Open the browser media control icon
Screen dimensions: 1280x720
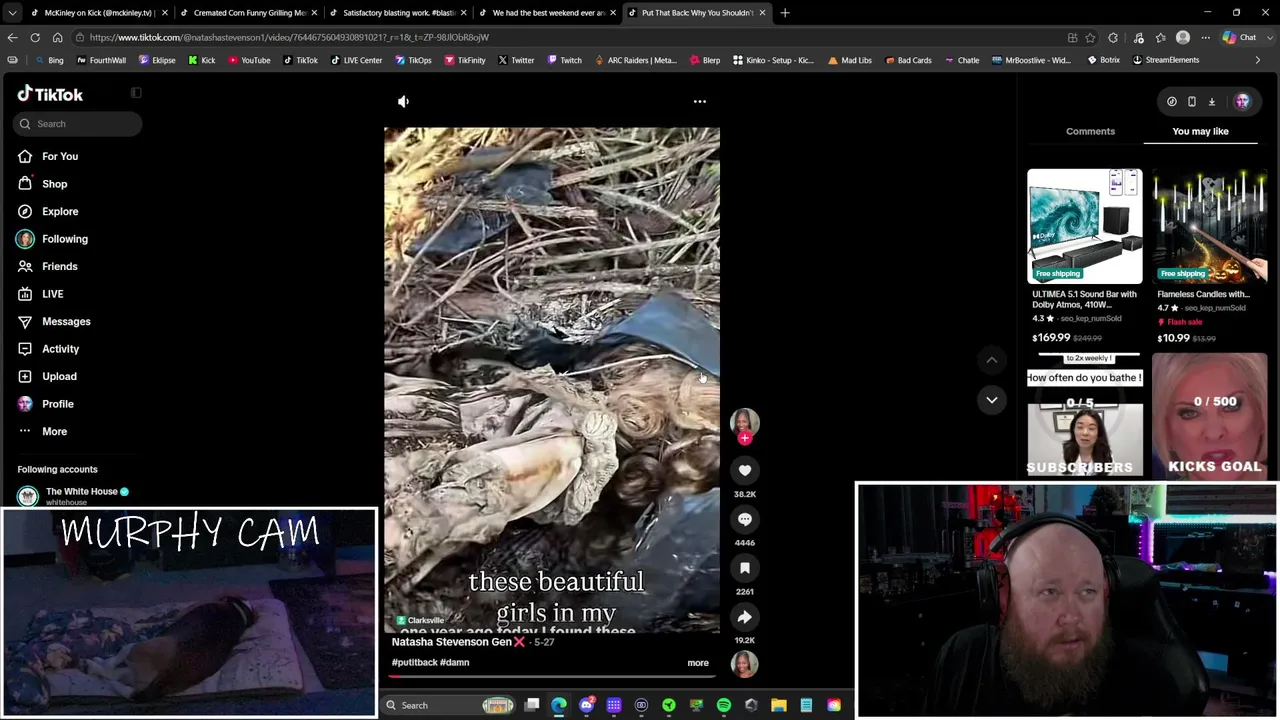pyautogui.click(x=1139, y=37)
